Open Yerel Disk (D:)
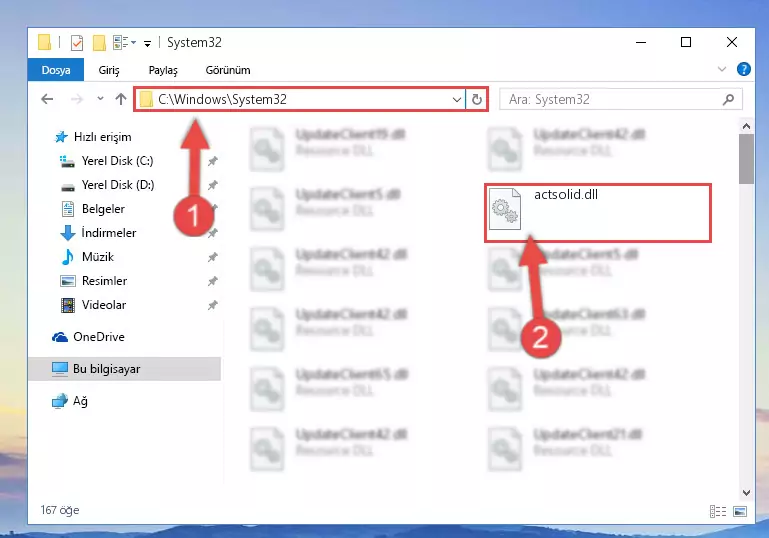The image size is (769, 538). point(118,185)
